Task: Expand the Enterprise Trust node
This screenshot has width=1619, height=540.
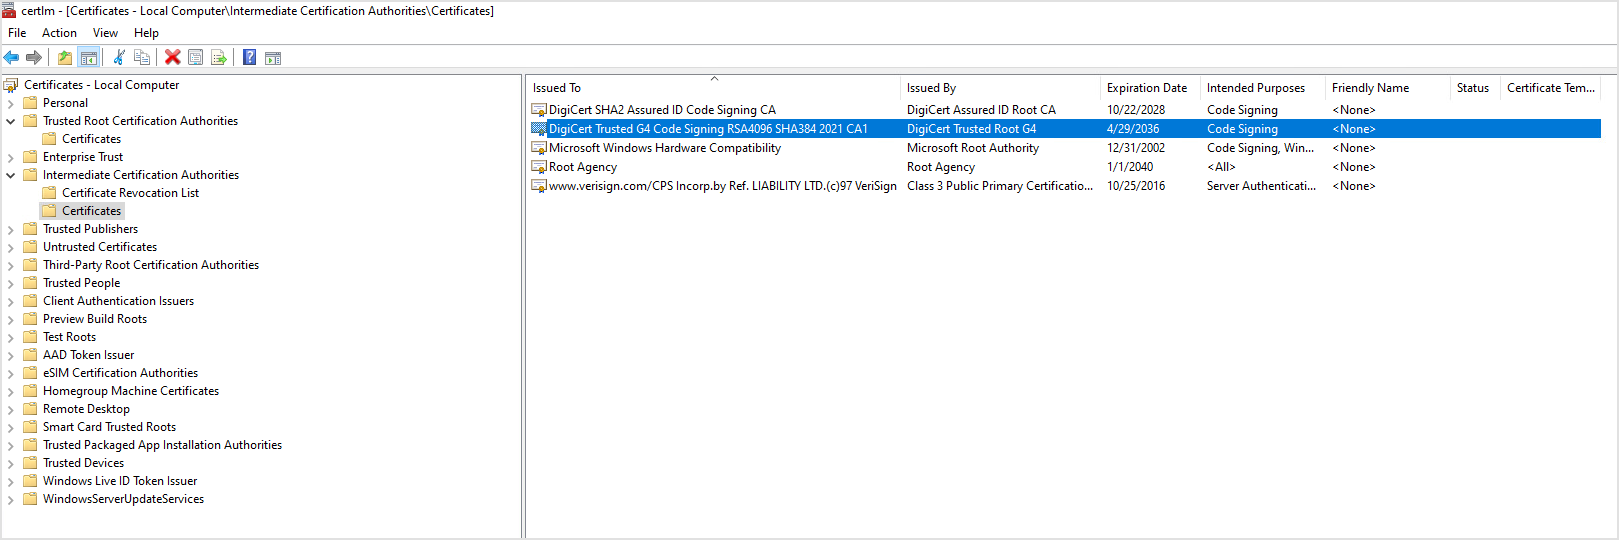Action: [11, 157]
